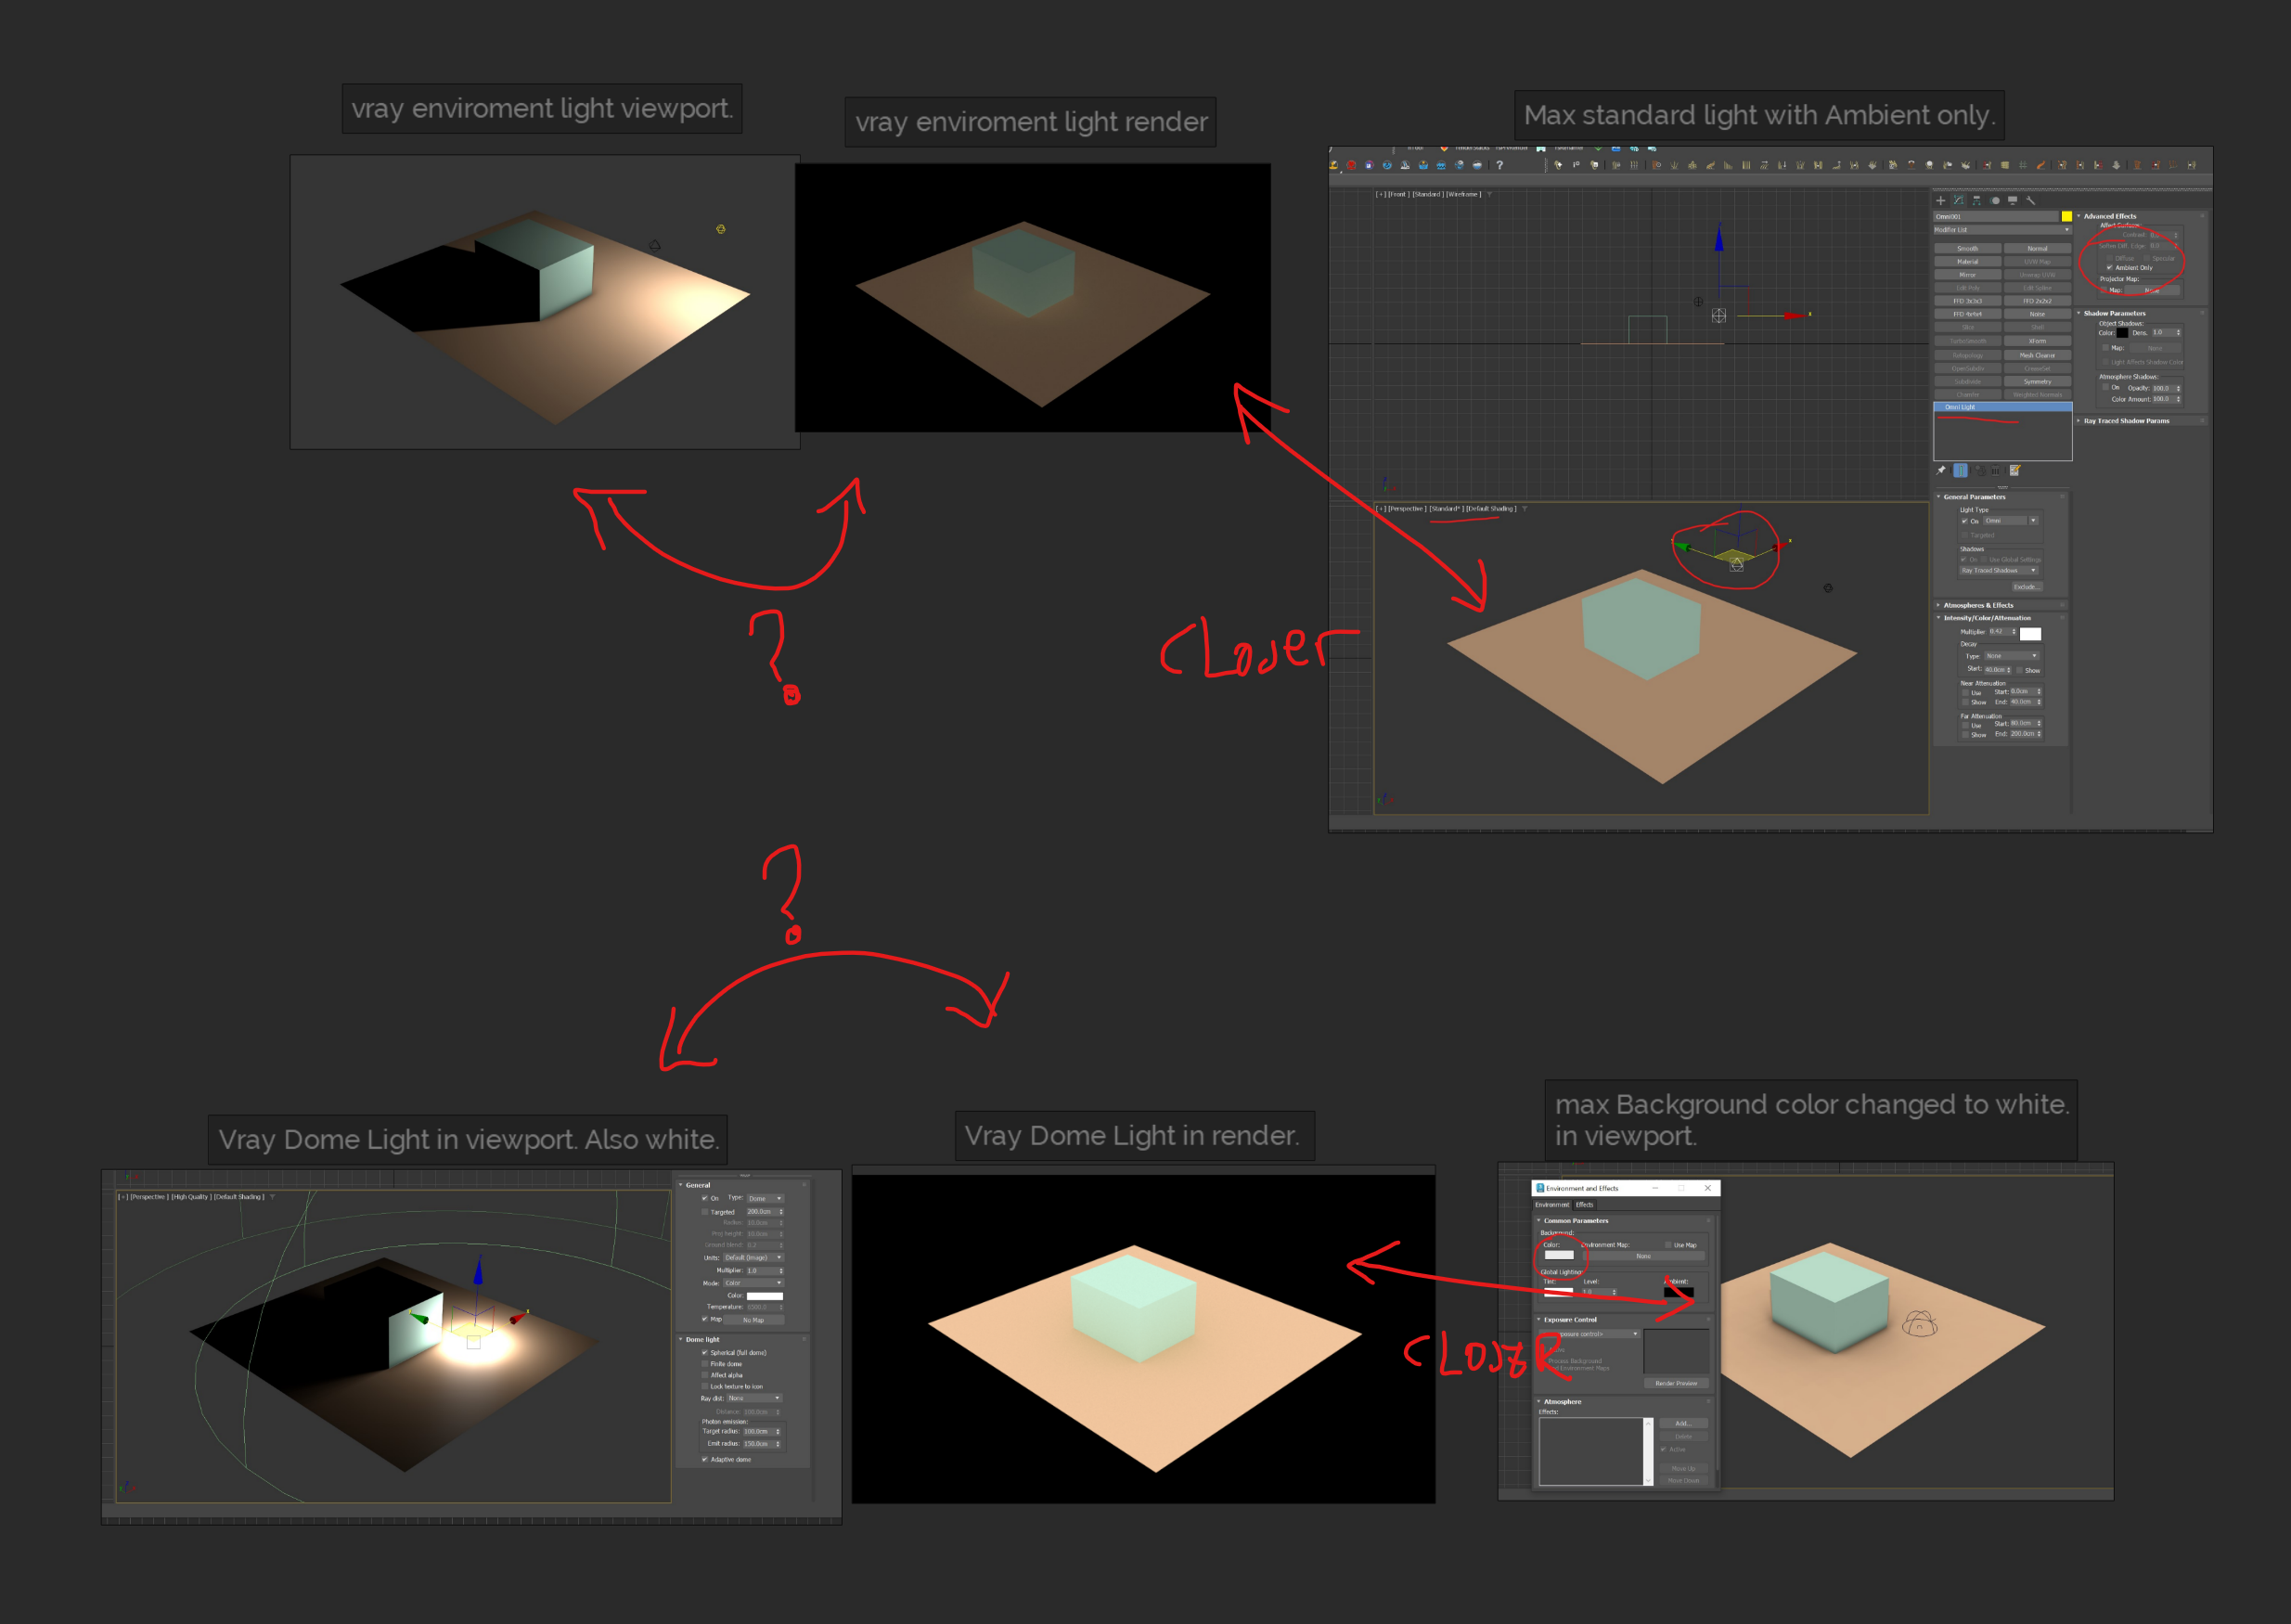Select Omni Light in modifier stack

2003,407
